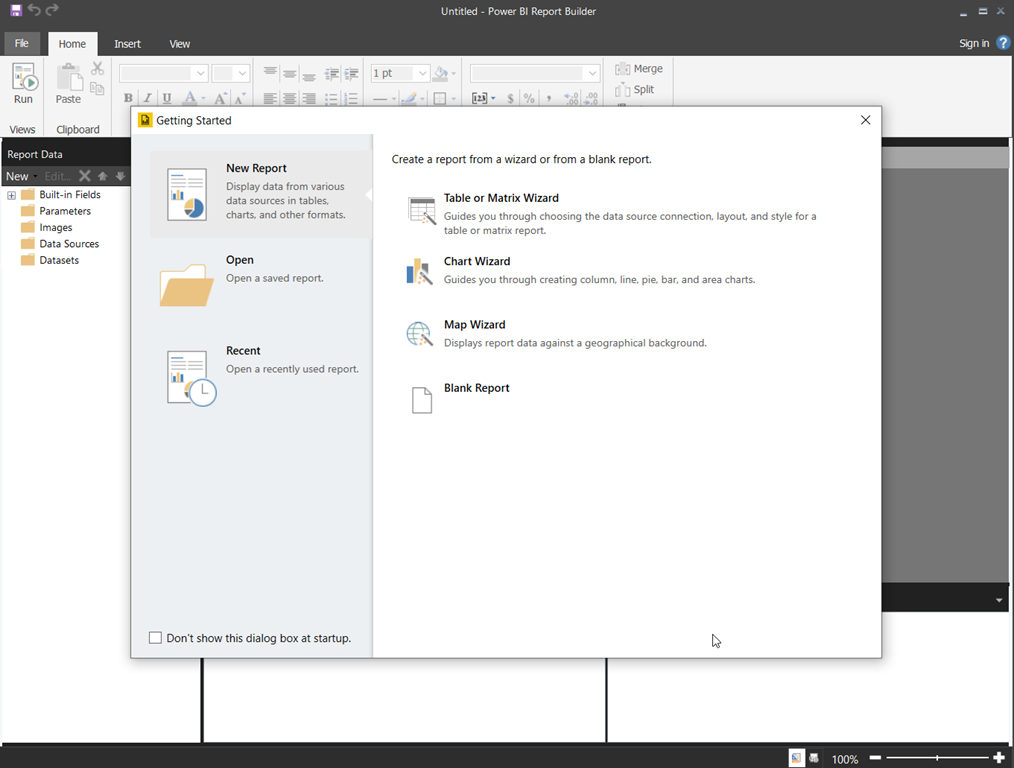Toggle underline formatting
The height and width of the screenshot is (768, 1014).
167,98
